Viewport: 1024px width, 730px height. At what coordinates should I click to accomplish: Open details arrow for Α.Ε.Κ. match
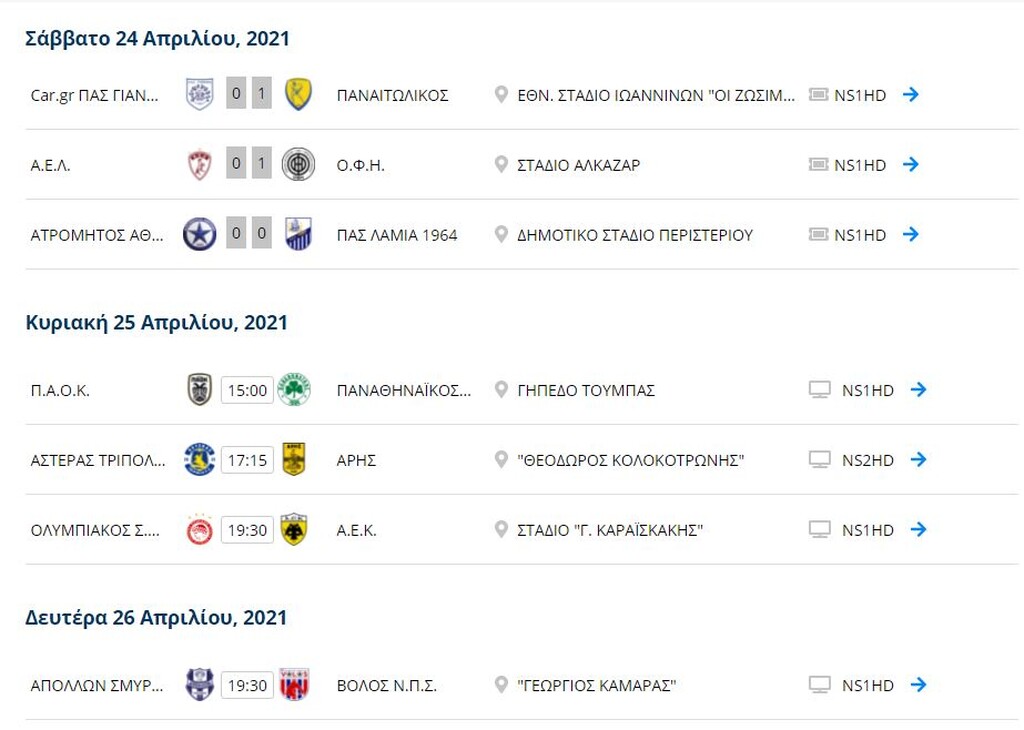pyautogui.click(x=918, y=530)
